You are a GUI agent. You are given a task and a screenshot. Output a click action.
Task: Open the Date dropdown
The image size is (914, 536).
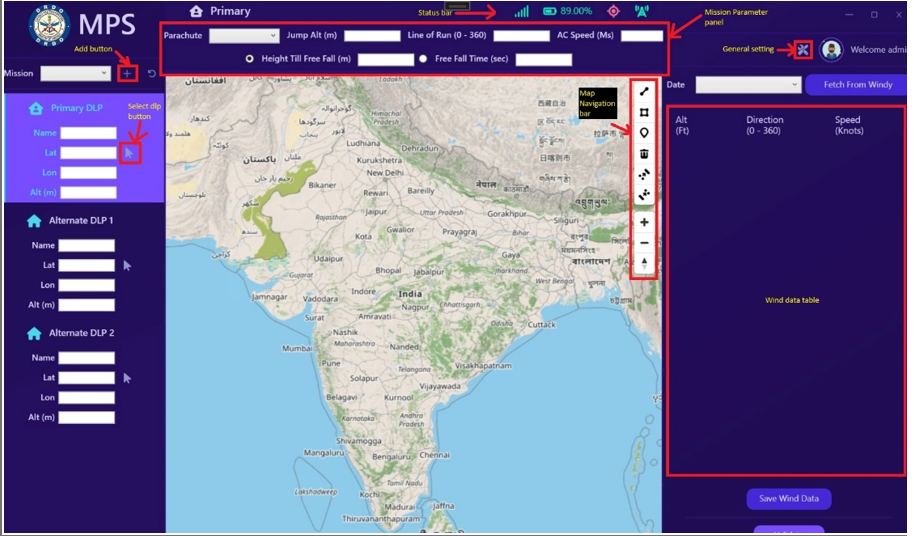click(748, 85)
